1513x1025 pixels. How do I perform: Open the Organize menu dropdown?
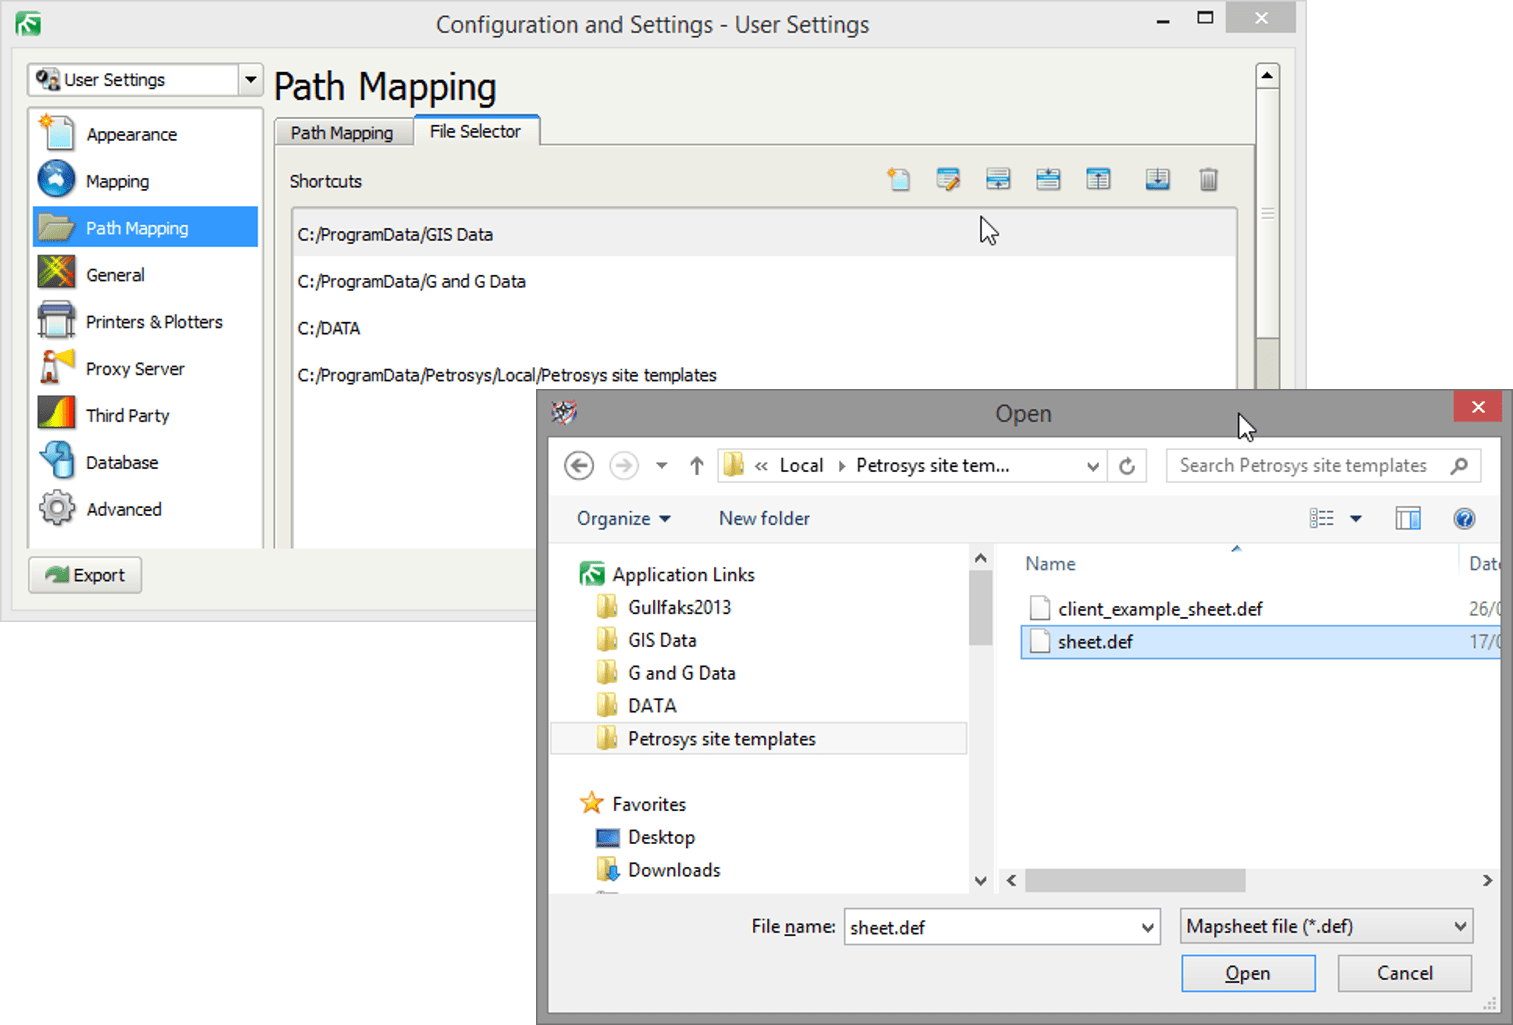[x=624, y=519]
